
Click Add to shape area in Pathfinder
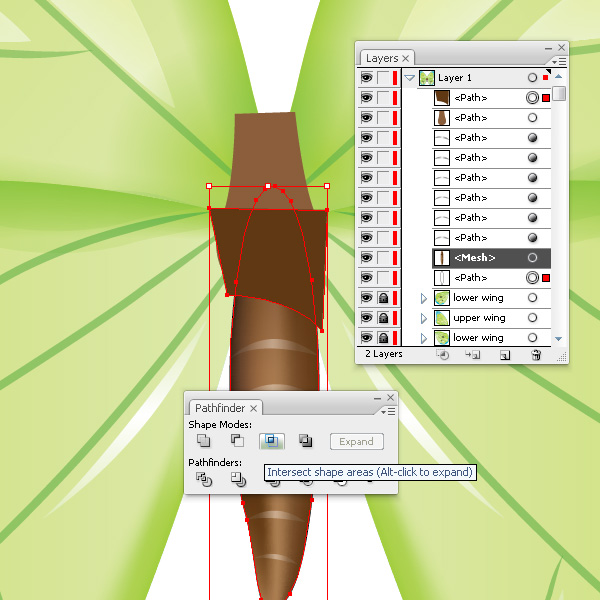(x=203, y=441)
